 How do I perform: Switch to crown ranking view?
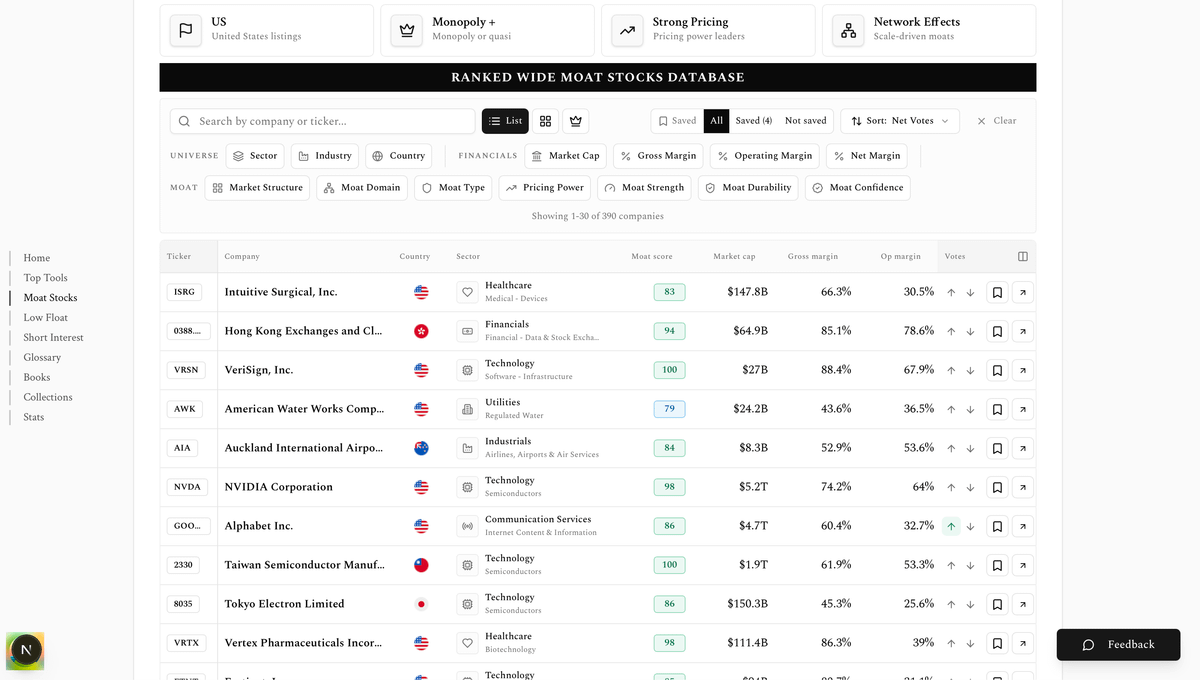(575, 121)
